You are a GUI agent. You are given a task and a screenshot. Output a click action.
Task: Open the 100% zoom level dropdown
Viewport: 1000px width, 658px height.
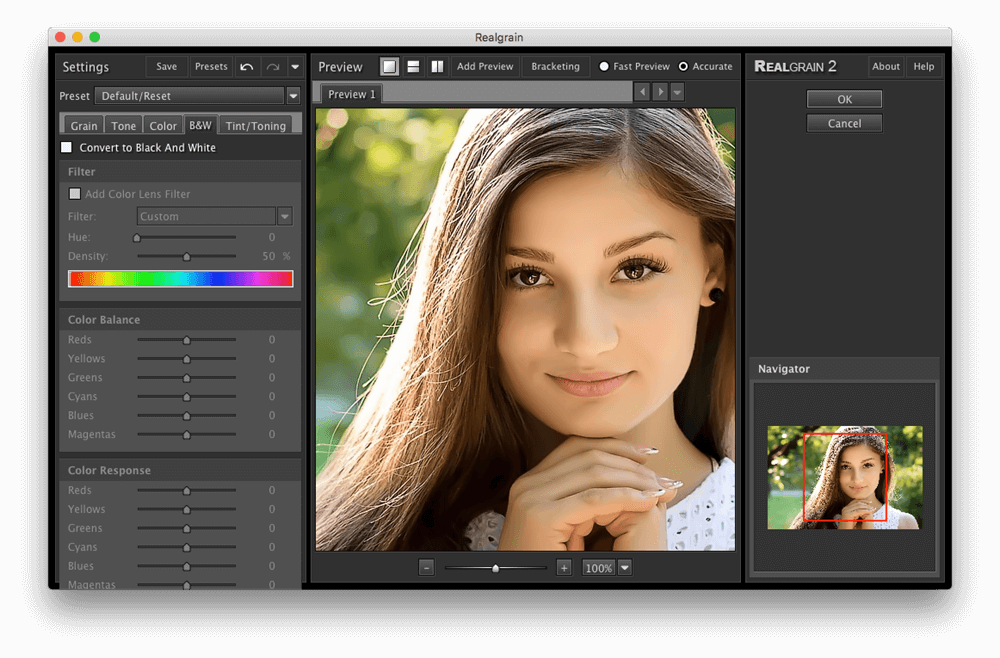pos(625,568)
